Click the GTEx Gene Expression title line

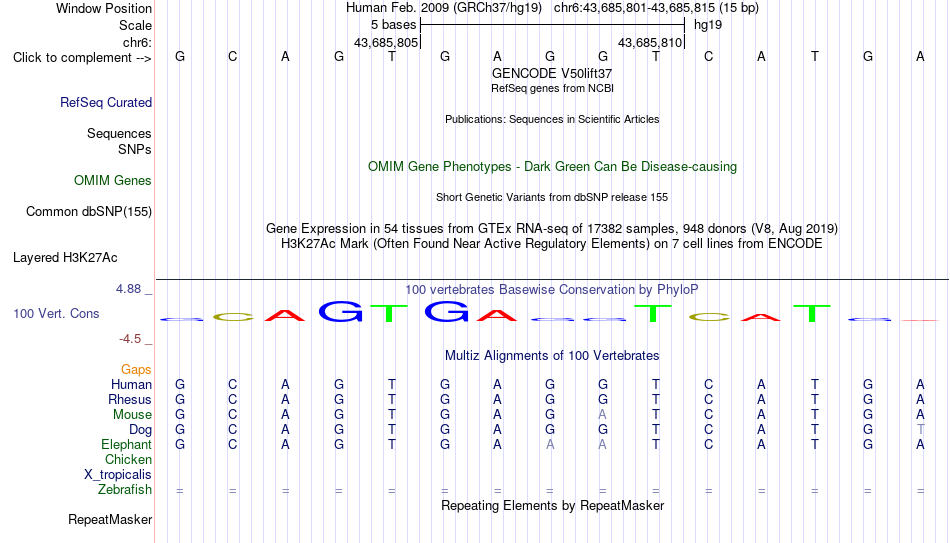pos(552,228)
